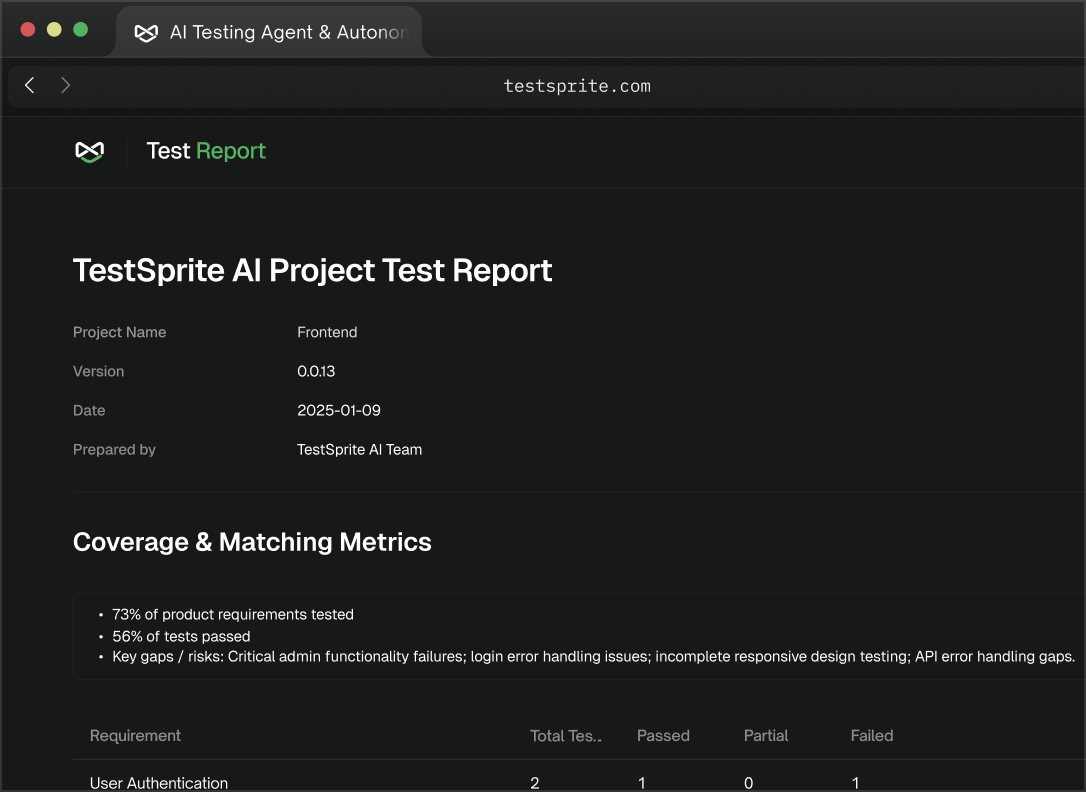Click the testsprite.com address bar
The width and height of the screenshot is (1086, 792).
[x=577, y=86]
